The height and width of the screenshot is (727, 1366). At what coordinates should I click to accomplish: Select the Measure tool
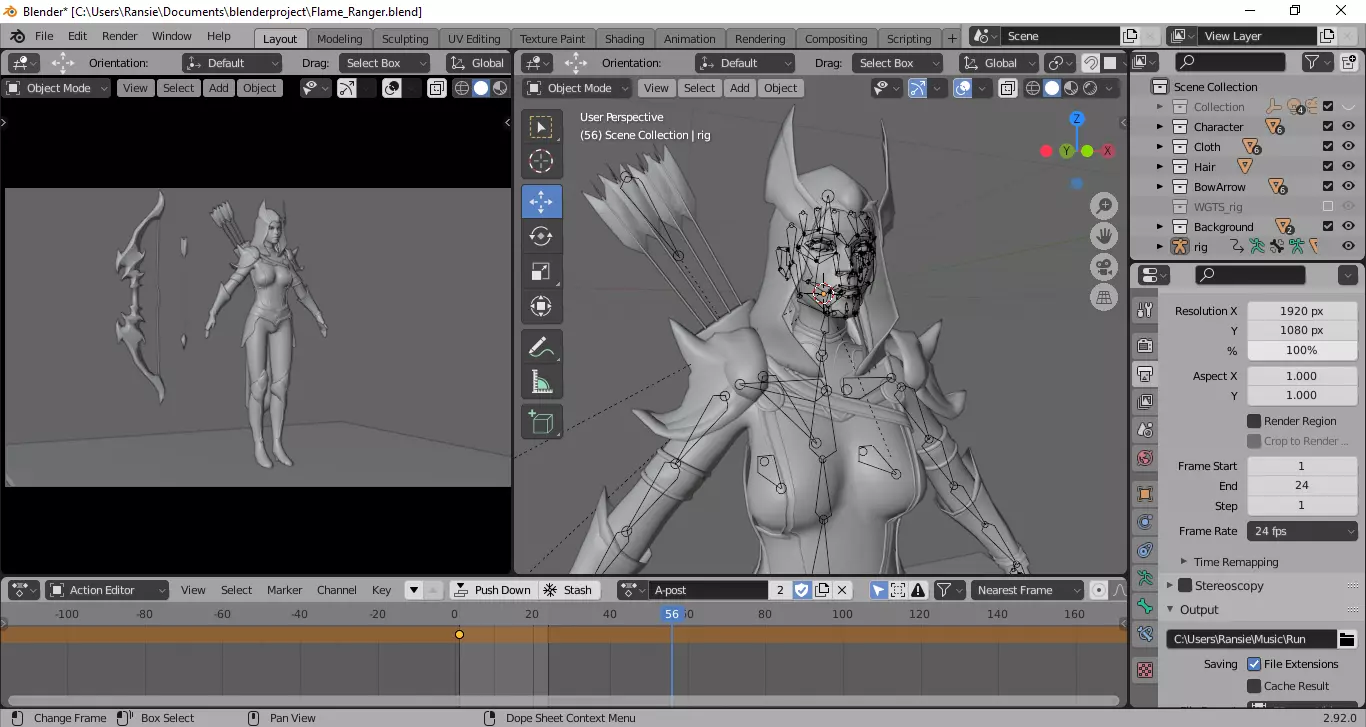point(541,382)
